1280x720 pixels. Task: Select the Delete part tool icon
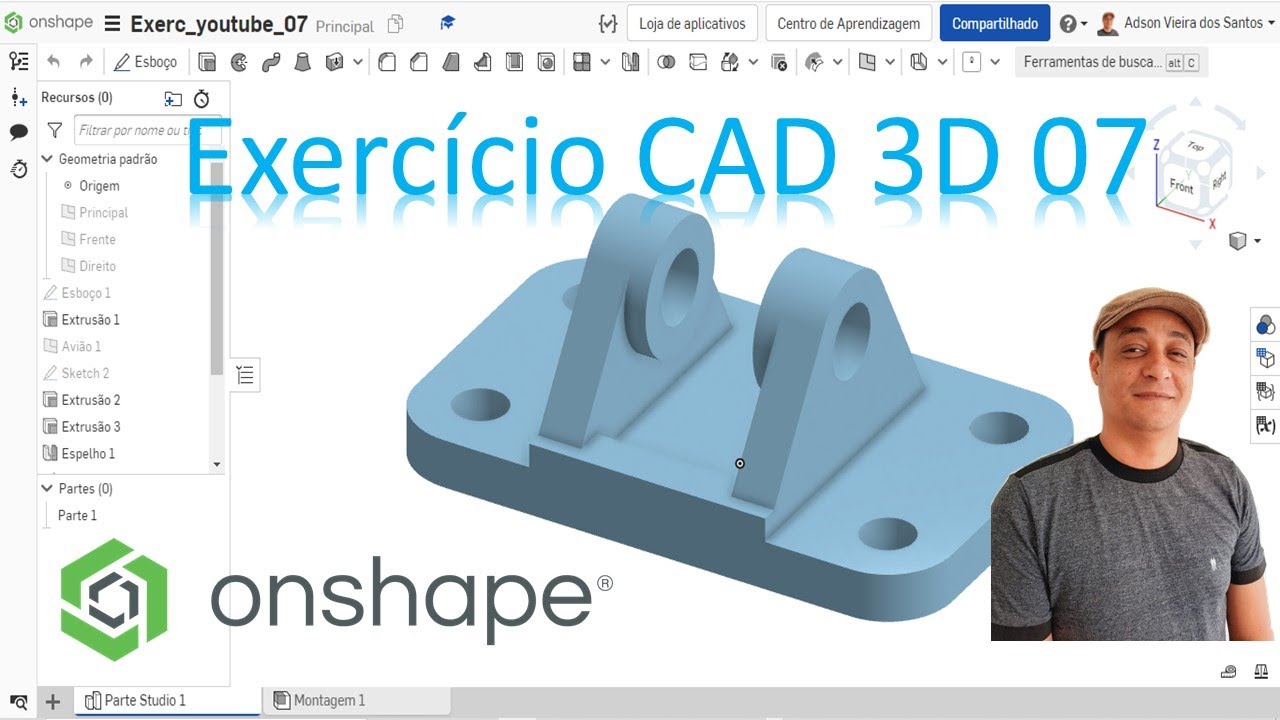pyautogui.click(x=778, y=62)
